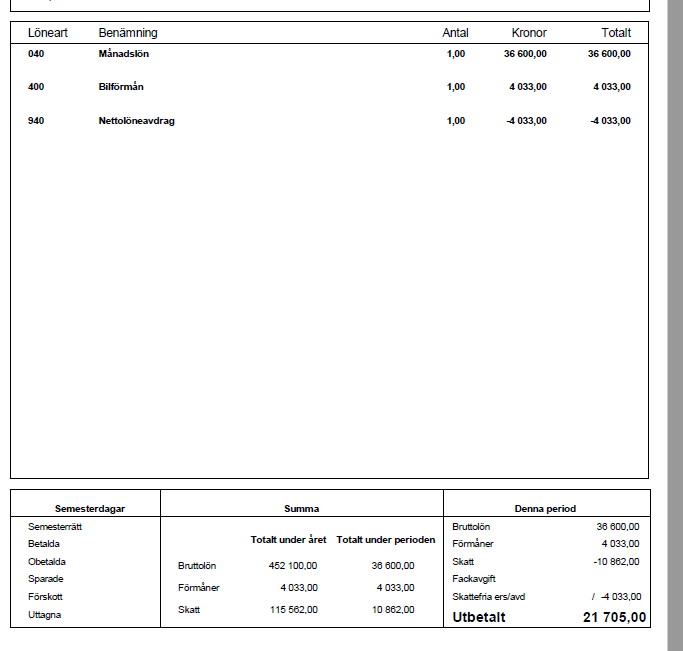Click yearly Förmåner 4 033,00 in Summa
Image resolution: width=683 pixels, height=651 pixels.
click(x=299, y=587)
